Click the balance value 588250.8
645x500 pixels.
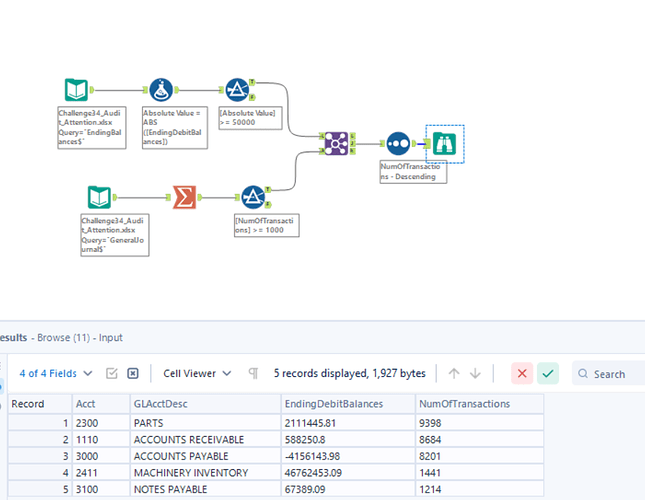point(348,440)
